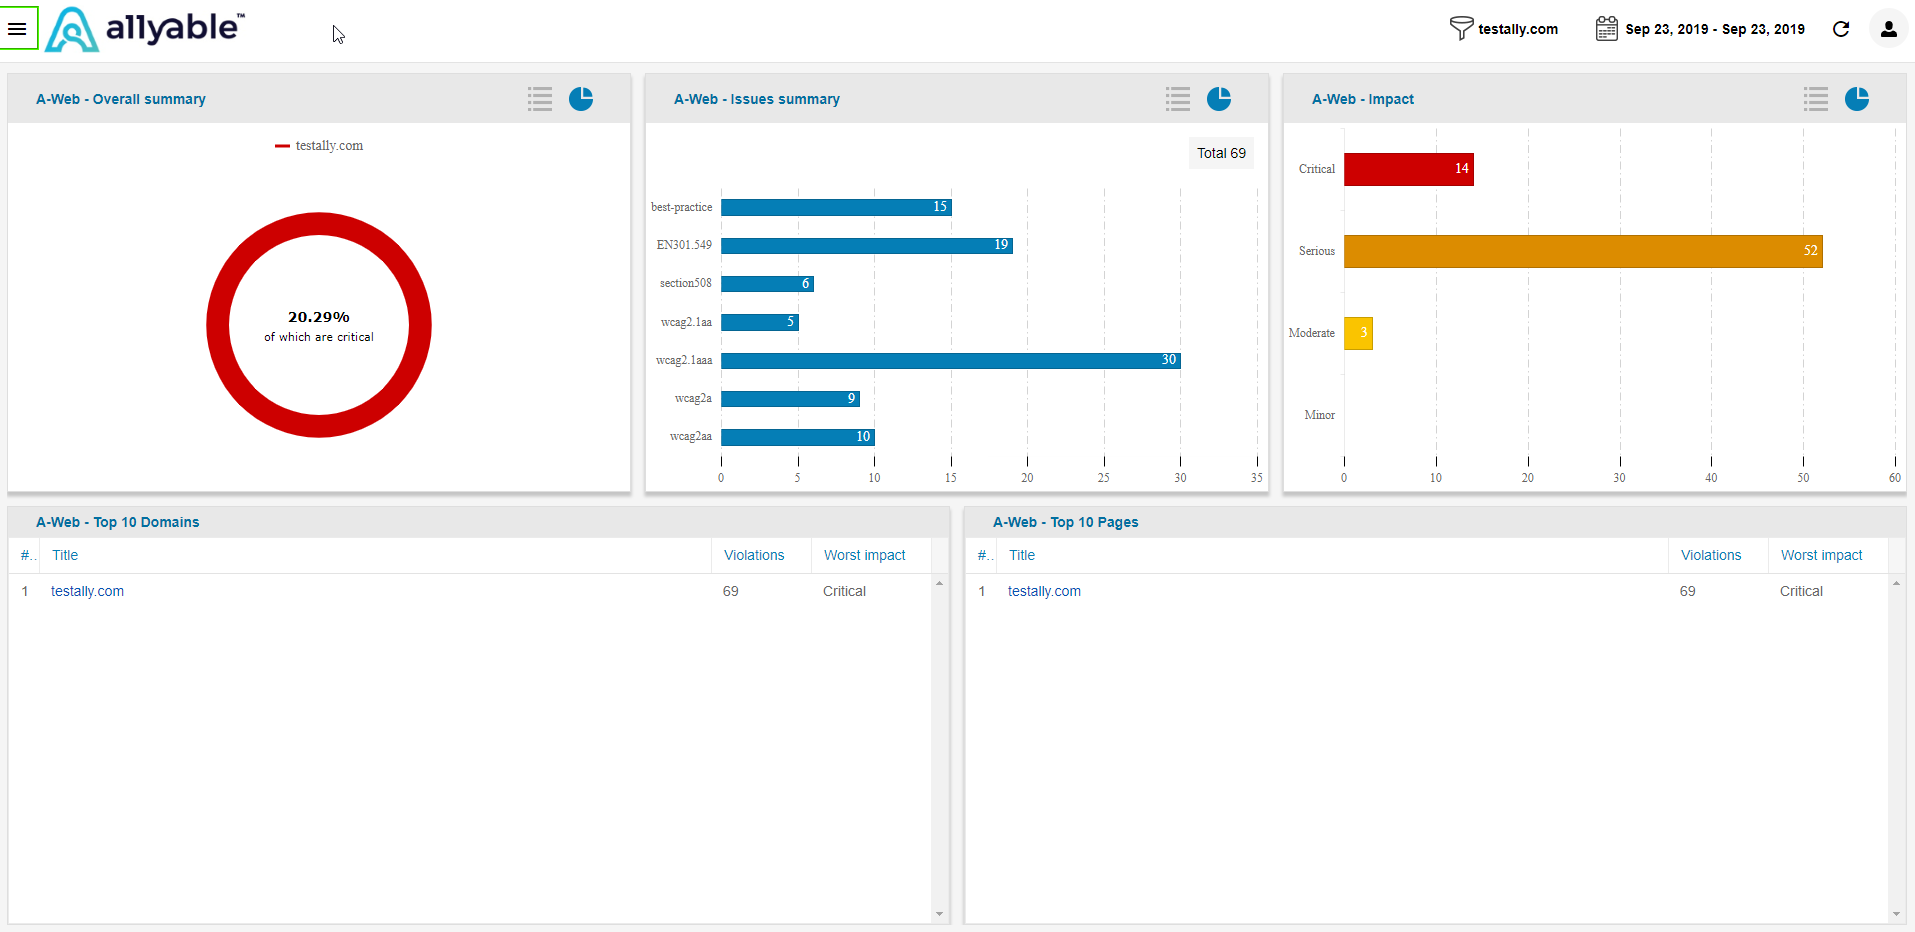
Task: Click the refresh icon in header
Action: [x=1841, y=29]
